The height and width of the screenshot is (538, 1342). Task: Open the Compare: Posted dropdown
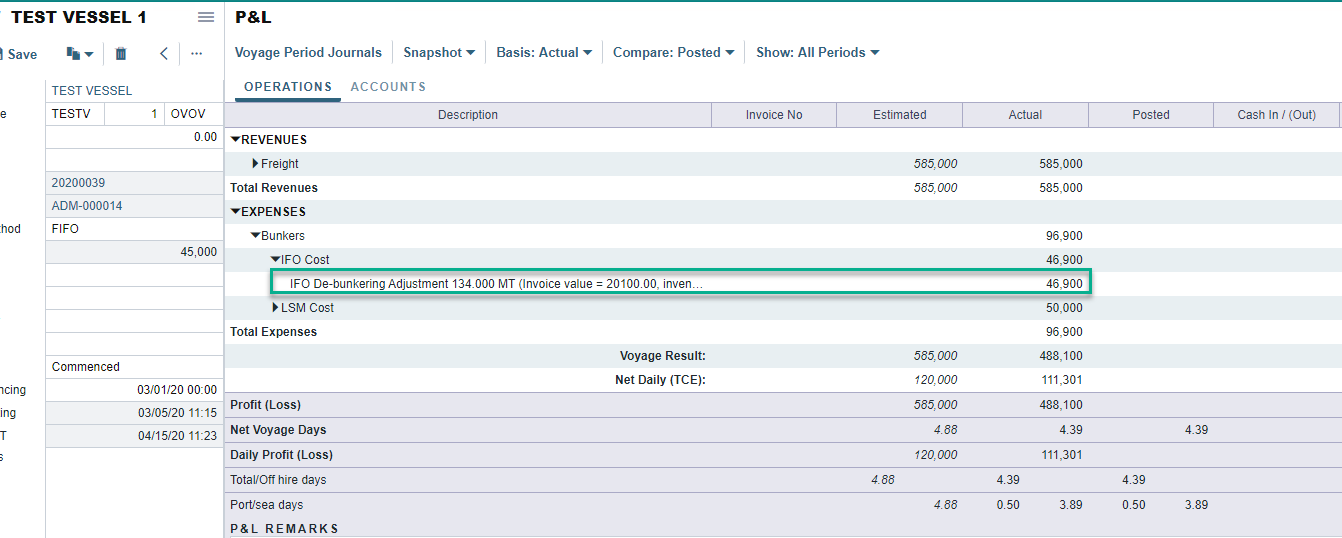[x=673, y=53]
